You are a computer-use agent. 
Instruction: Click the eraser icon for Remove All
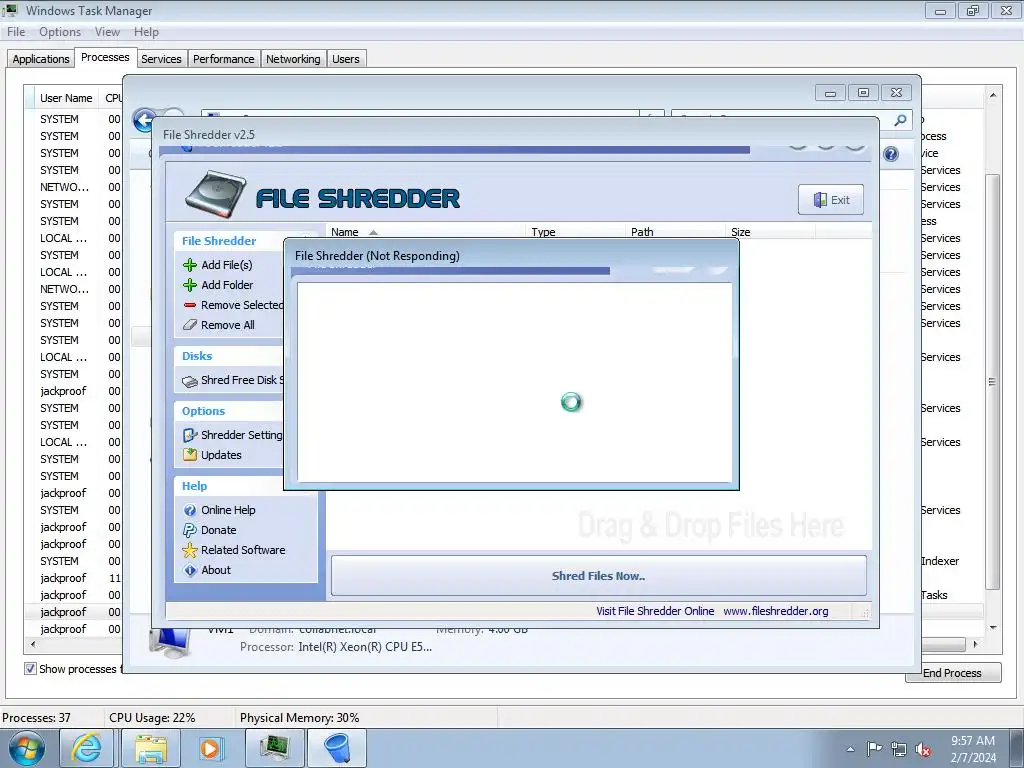click(189, 325)
